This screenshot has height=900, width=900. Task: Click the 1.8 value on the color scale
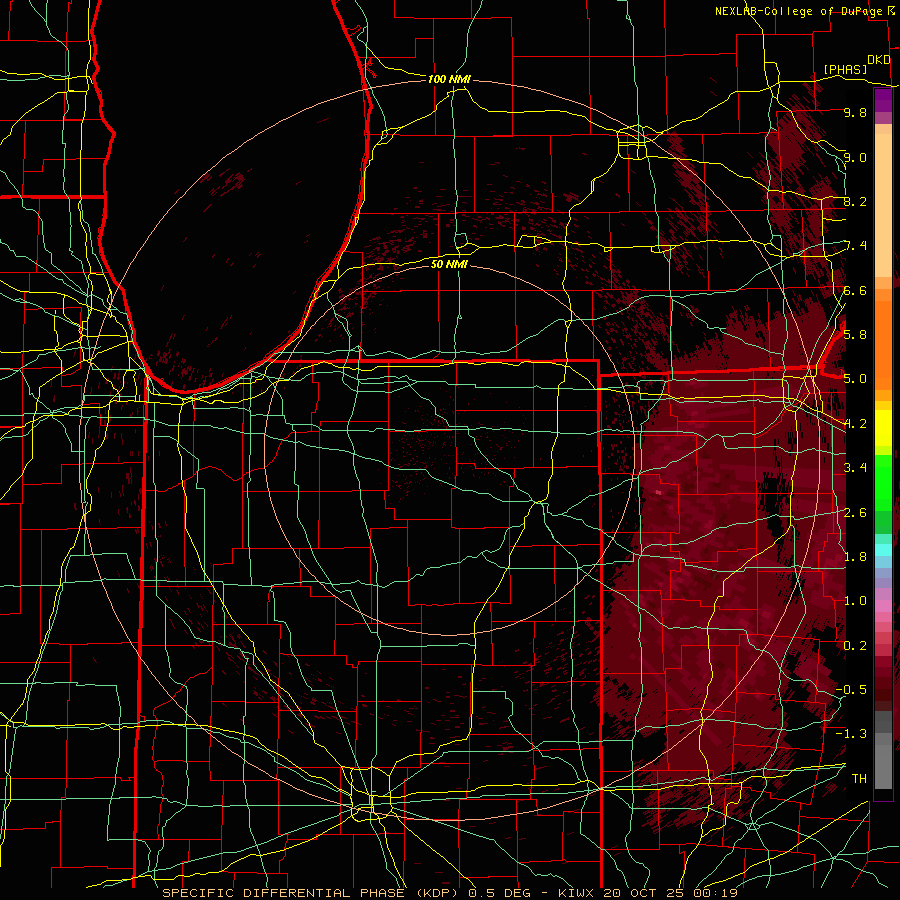point(855,557)
